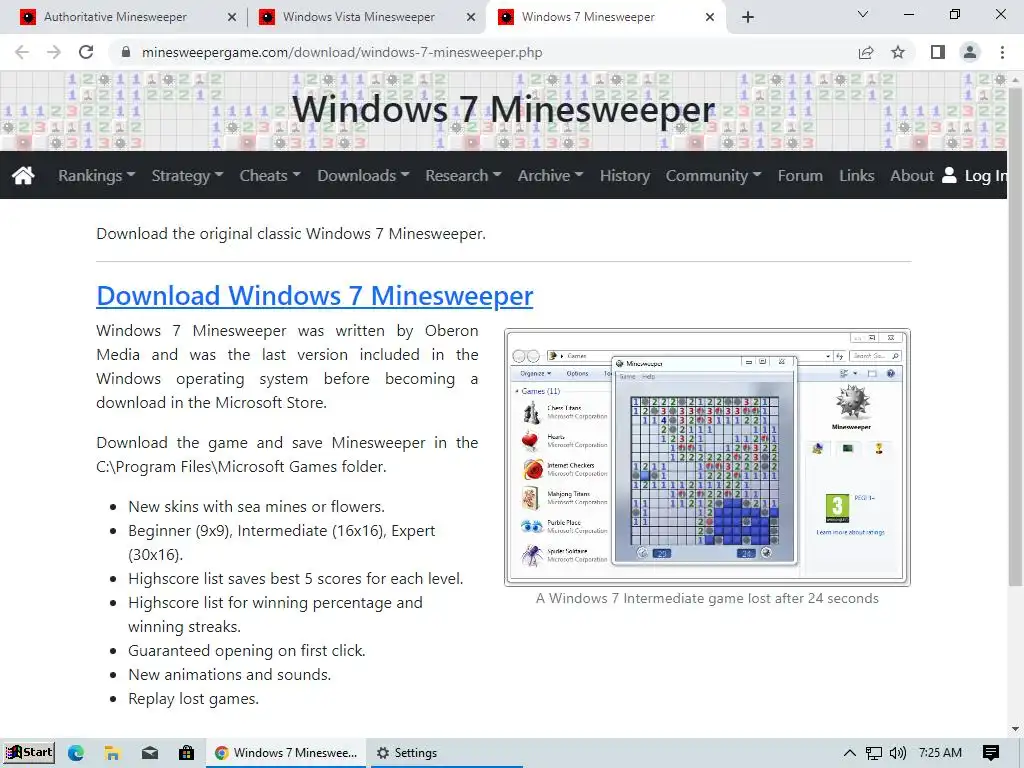Screen dimensions: 1024x768
Task: Show hidden tray icons chevron
Action: 849,752
